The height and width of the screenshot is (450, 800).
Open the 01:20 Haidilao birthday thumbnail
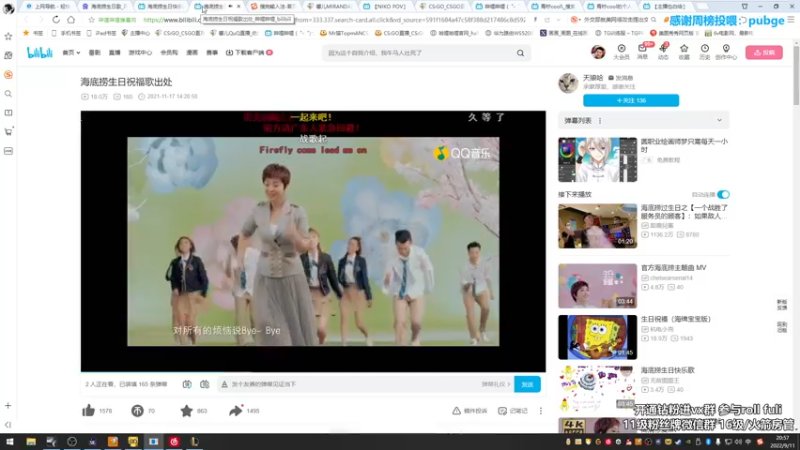(597, 226)
